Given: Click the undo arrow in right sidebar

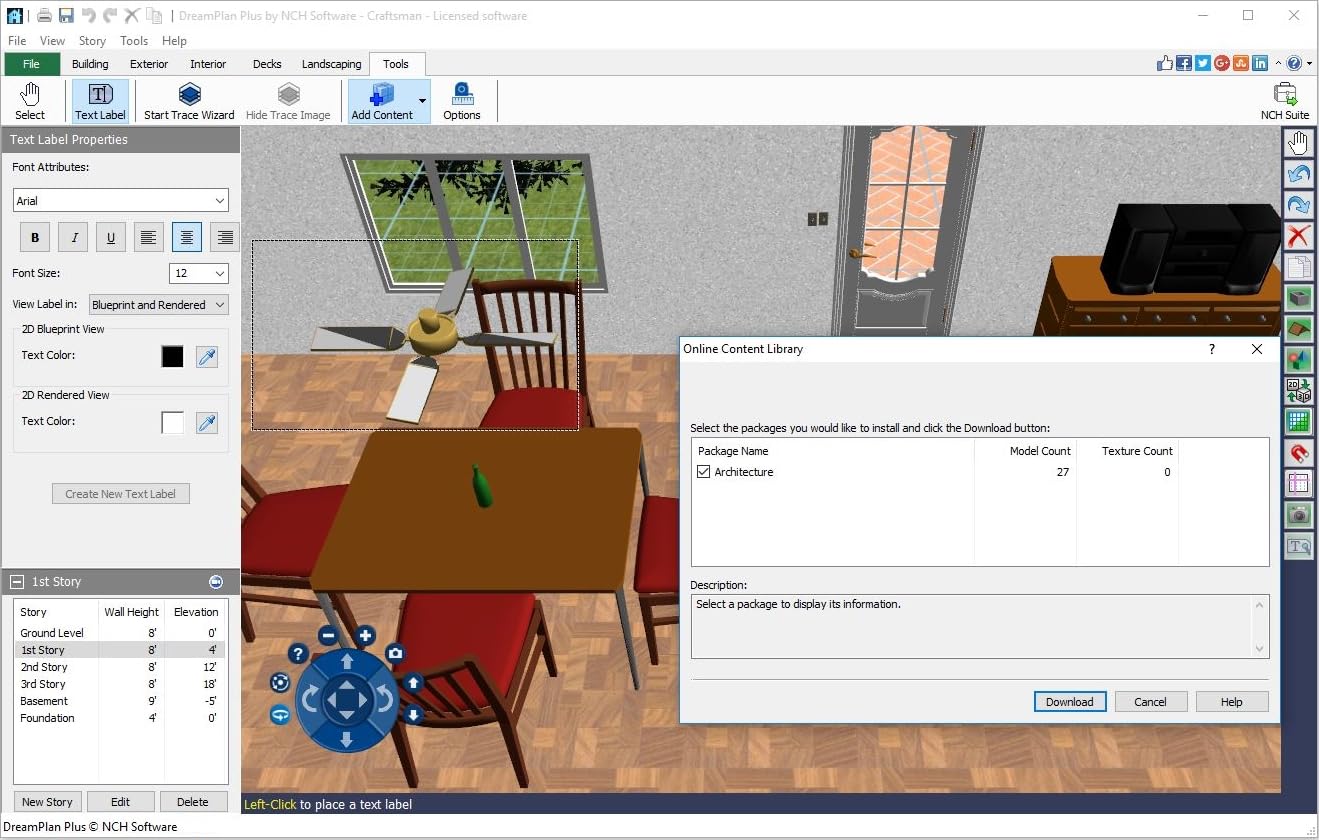Looking at the screenshot, I should (1298, 174).
